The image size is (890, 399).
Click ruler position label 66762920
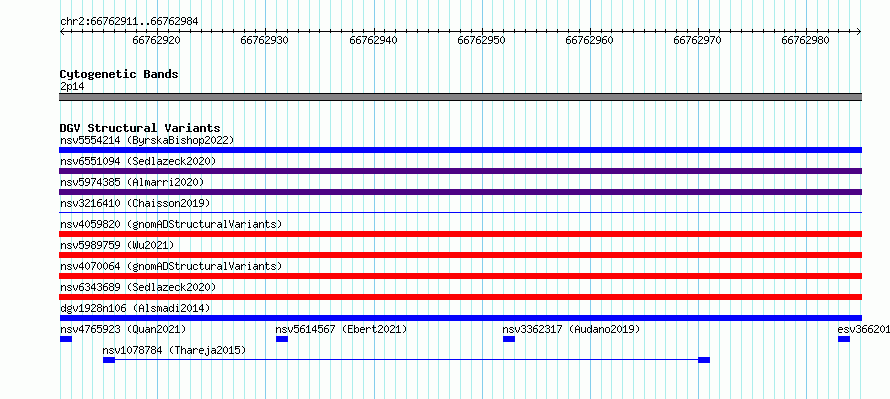(x=157, y=40)
